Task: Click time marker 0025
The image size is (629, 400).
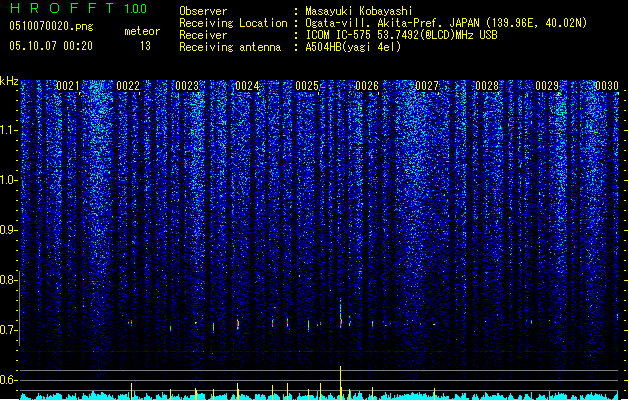Action: coord(307,86)
